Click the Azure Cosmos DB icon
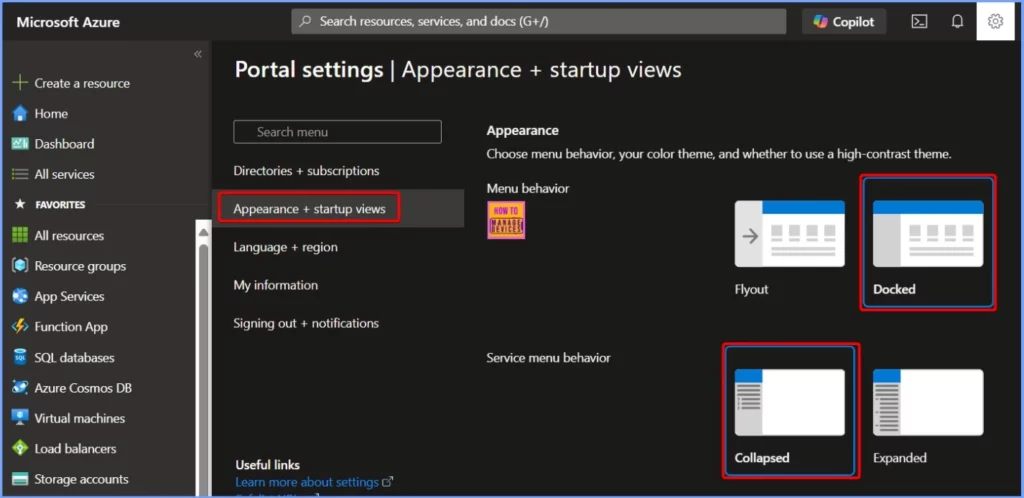Screen dimensions: 1024x498 20,388
